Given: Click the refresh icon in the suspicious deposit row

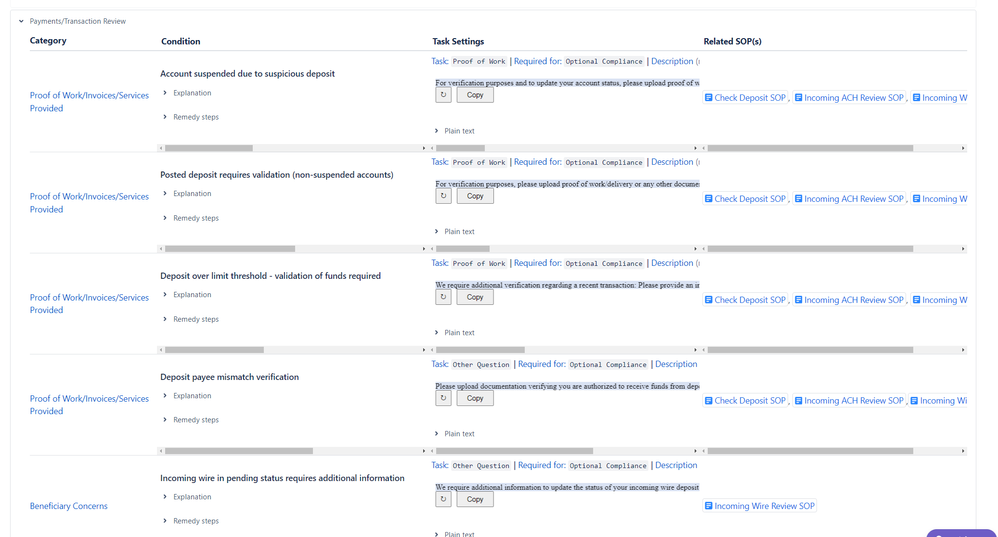Looking at the screenshot, I should pyautogui.click(x=444, y=95).
